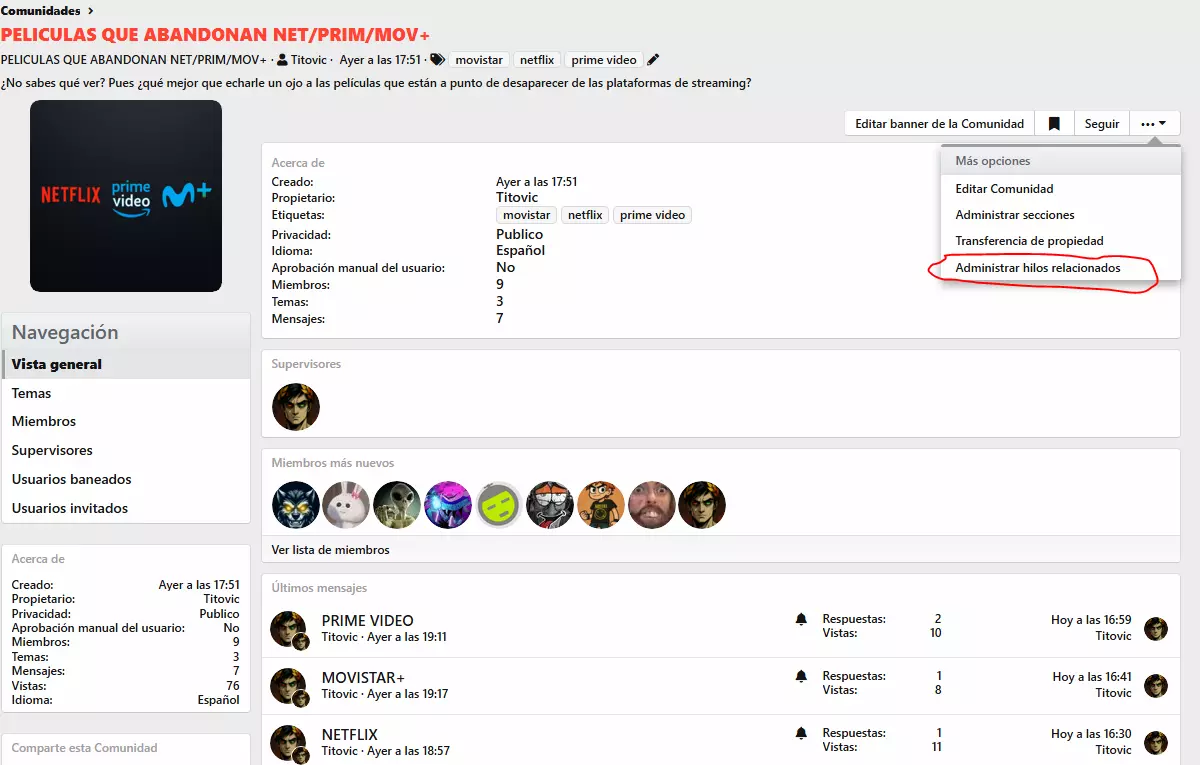Click the Seguir button
The image size is (1200, 765).
1102,124
